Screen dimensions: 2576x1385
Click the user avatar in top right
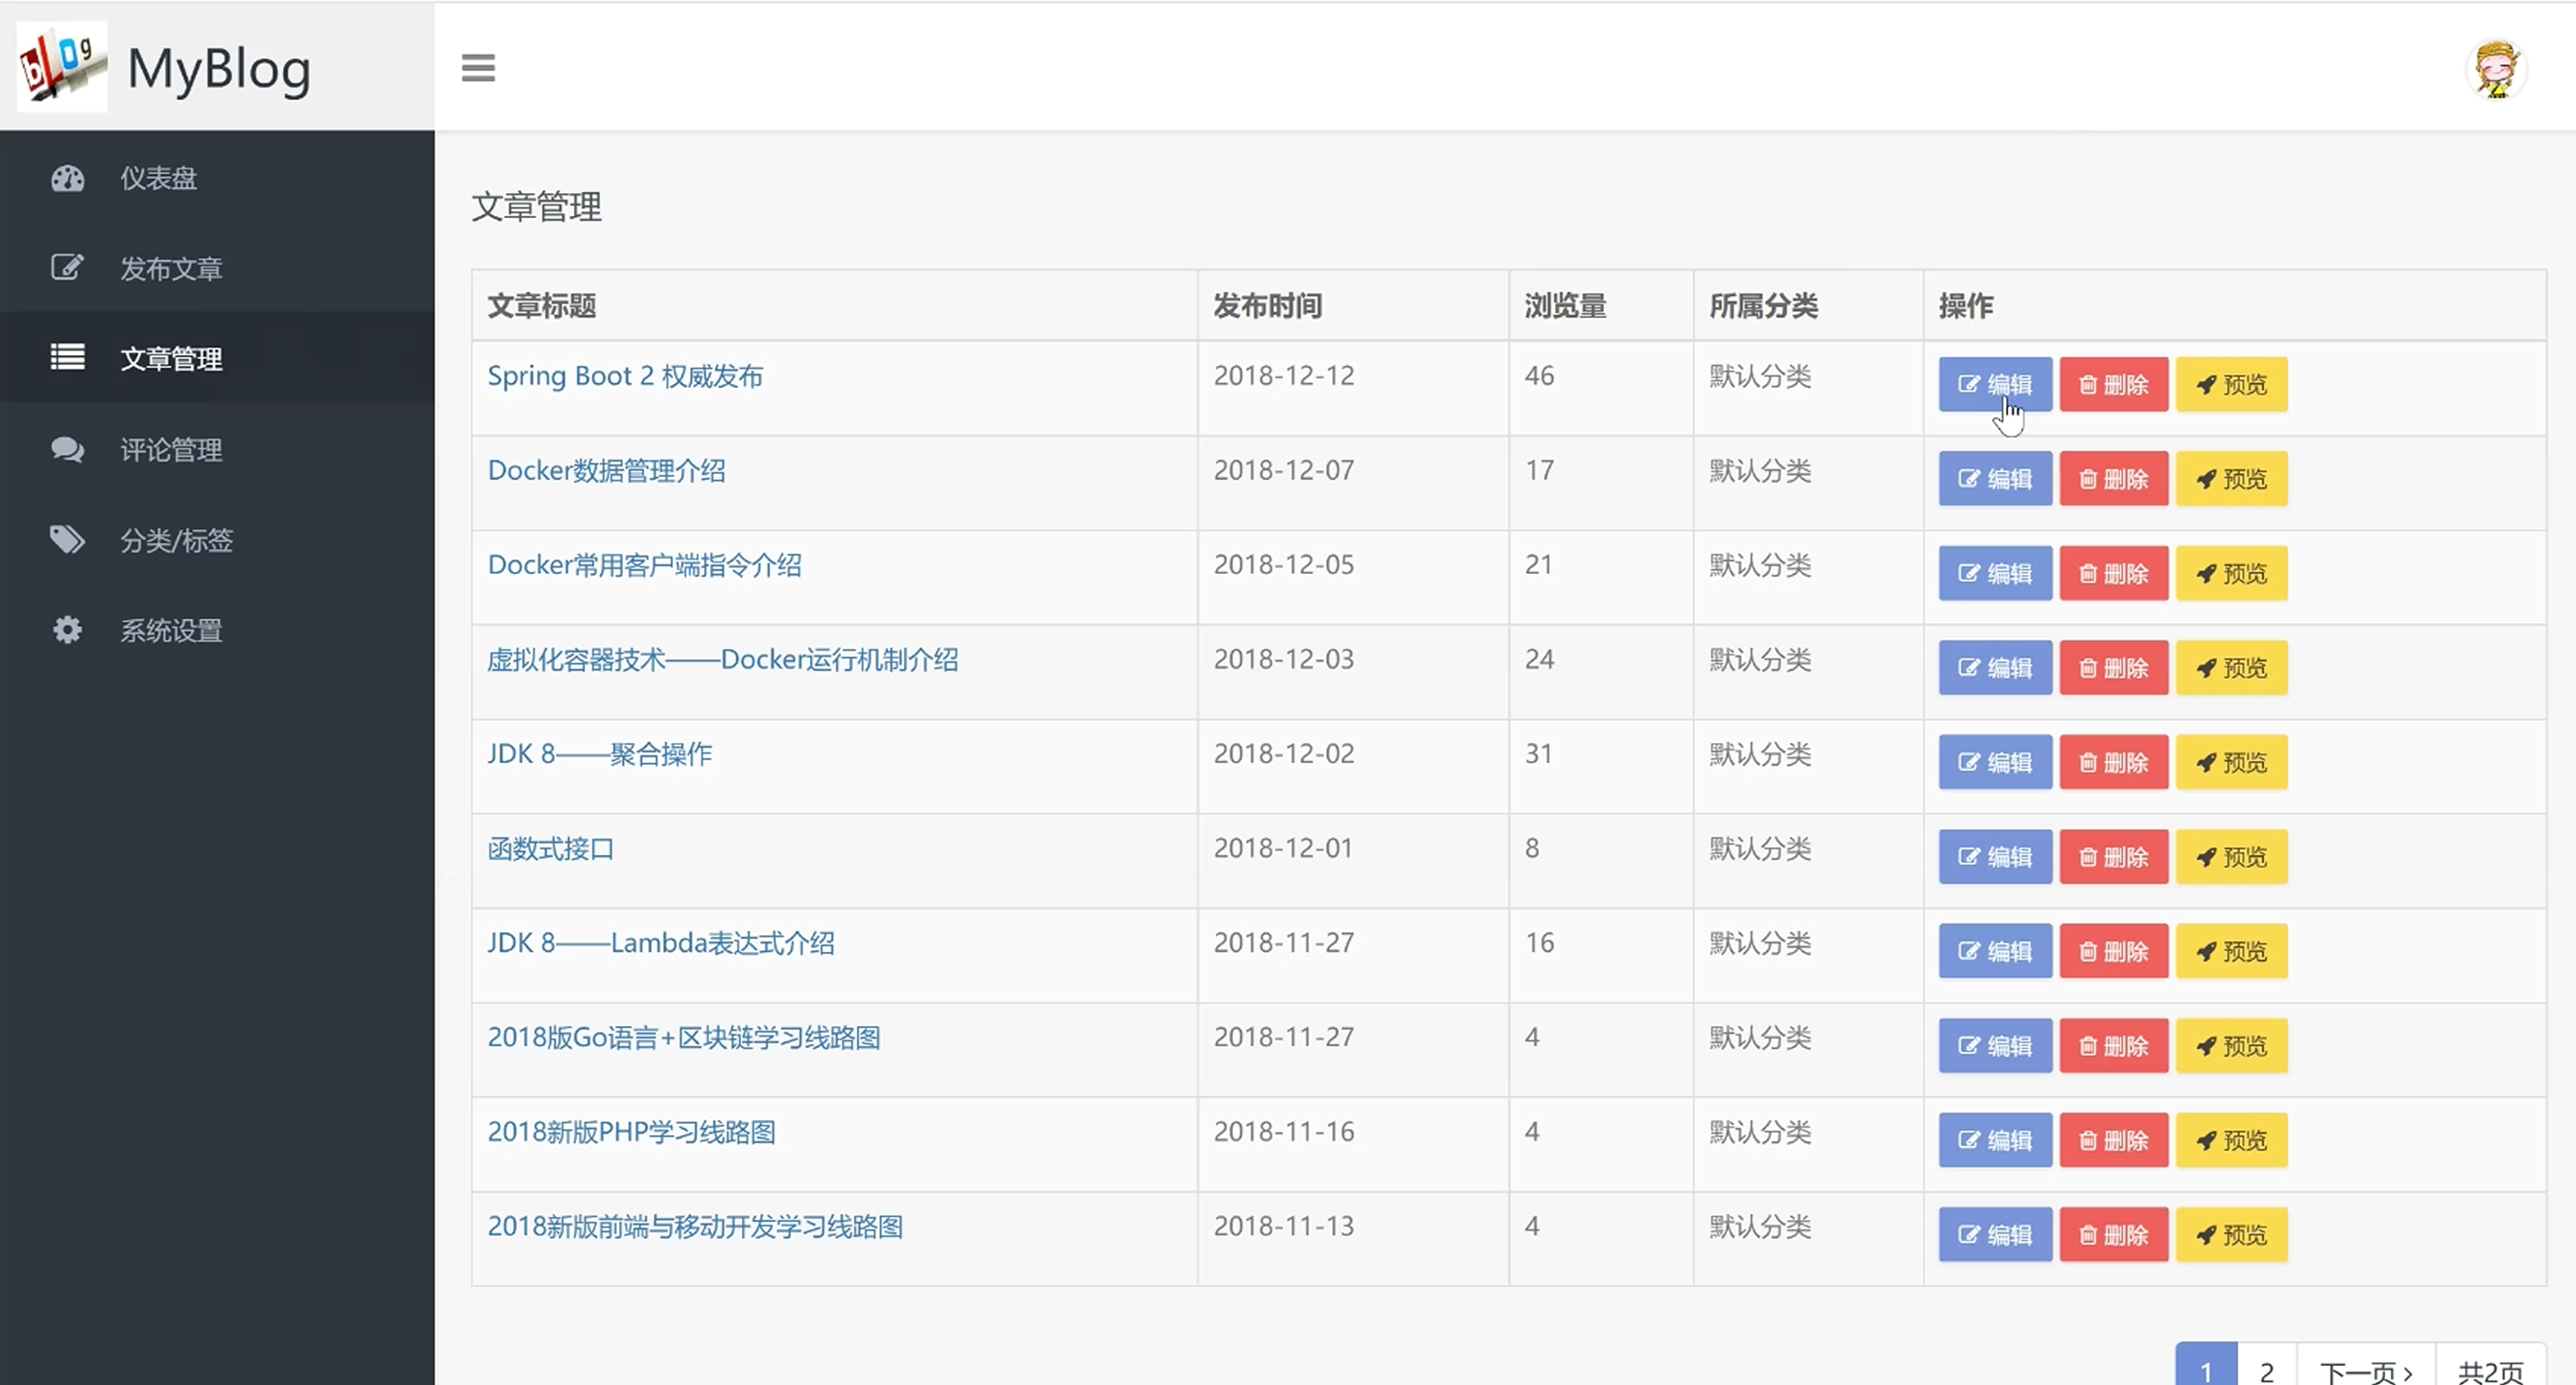(2495, 69)
